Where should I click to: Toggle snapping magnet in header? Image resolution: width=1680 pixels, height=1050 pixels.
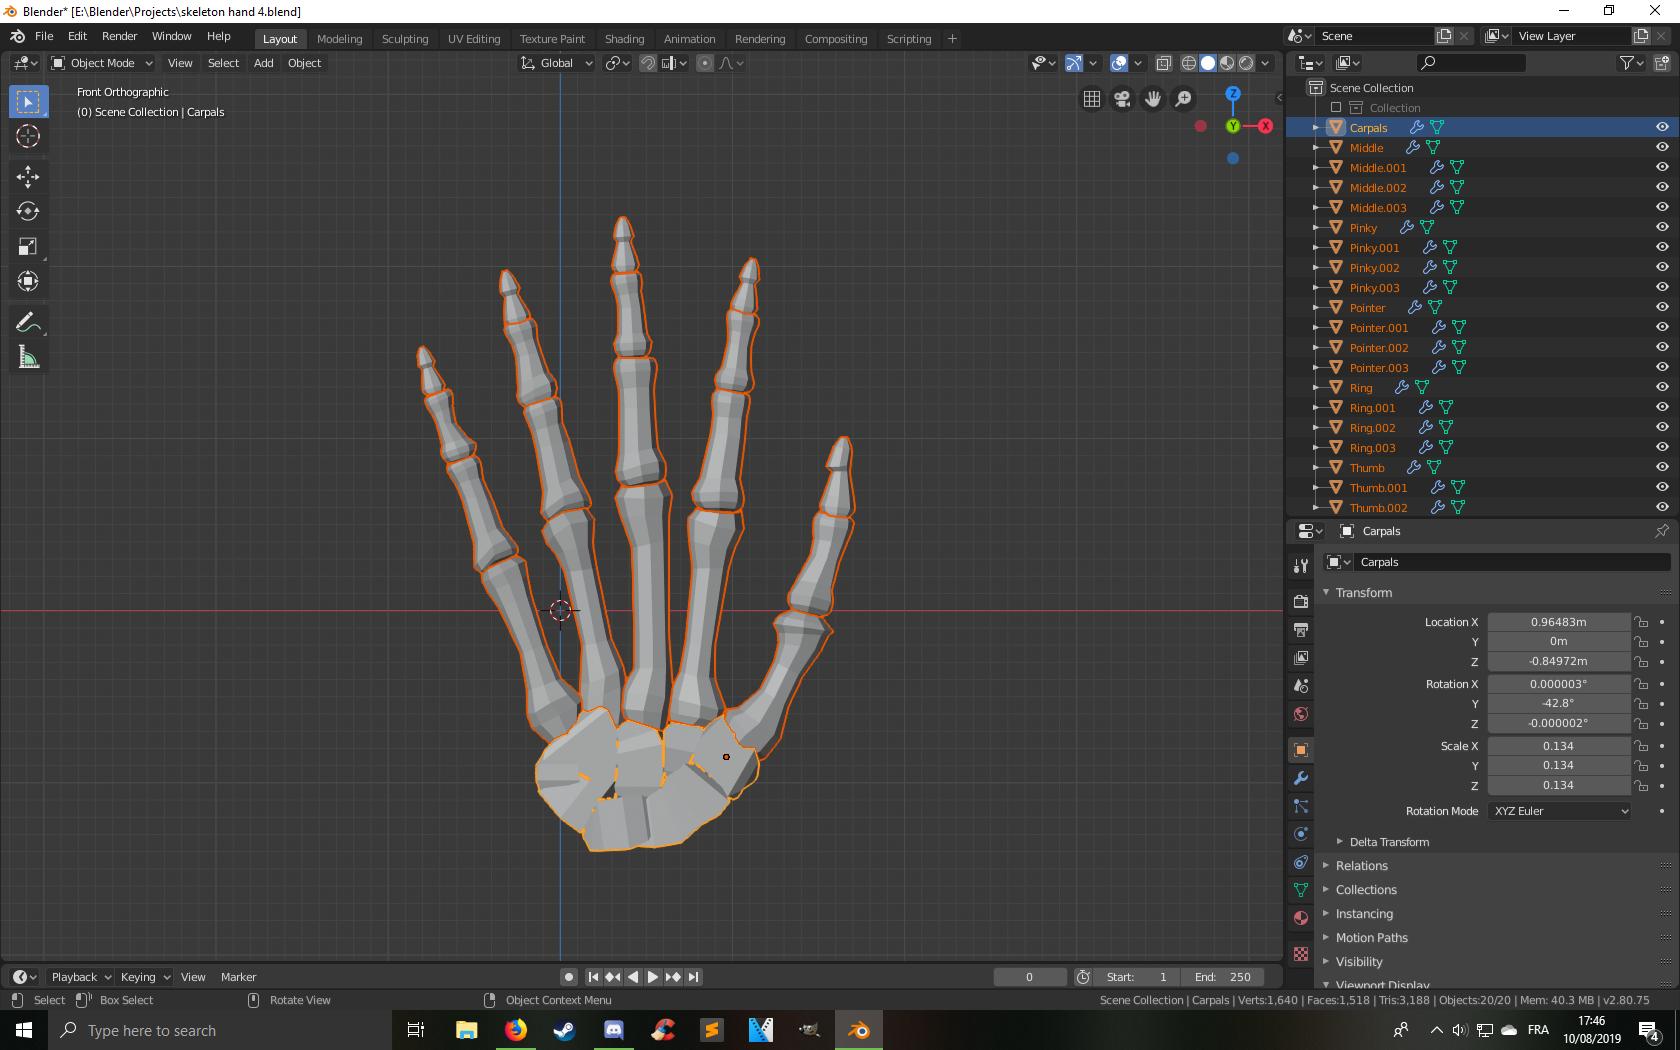pos(648,63)
